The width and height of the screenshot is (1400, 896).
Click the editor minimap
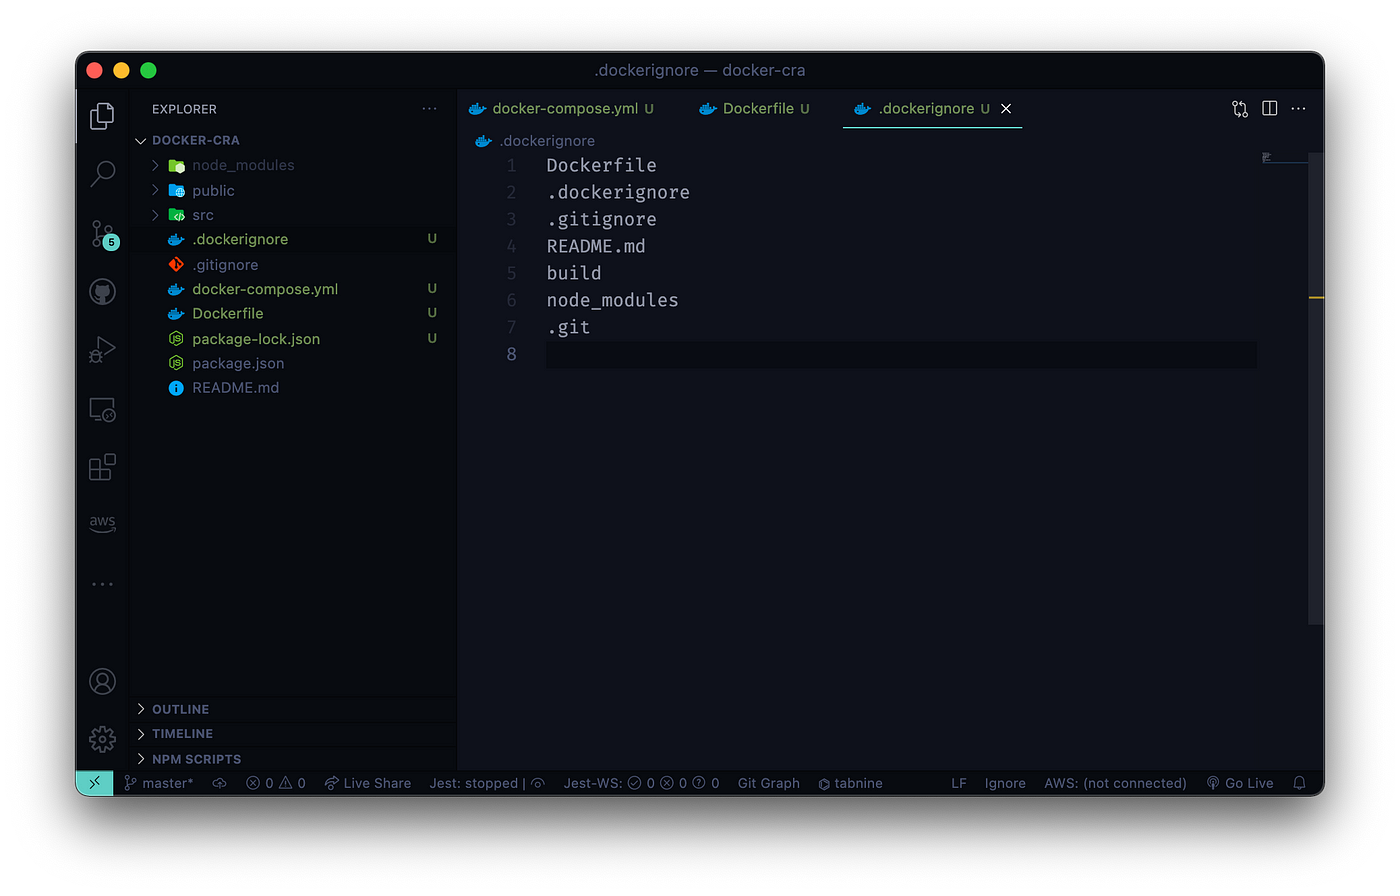click(1284, 157)
